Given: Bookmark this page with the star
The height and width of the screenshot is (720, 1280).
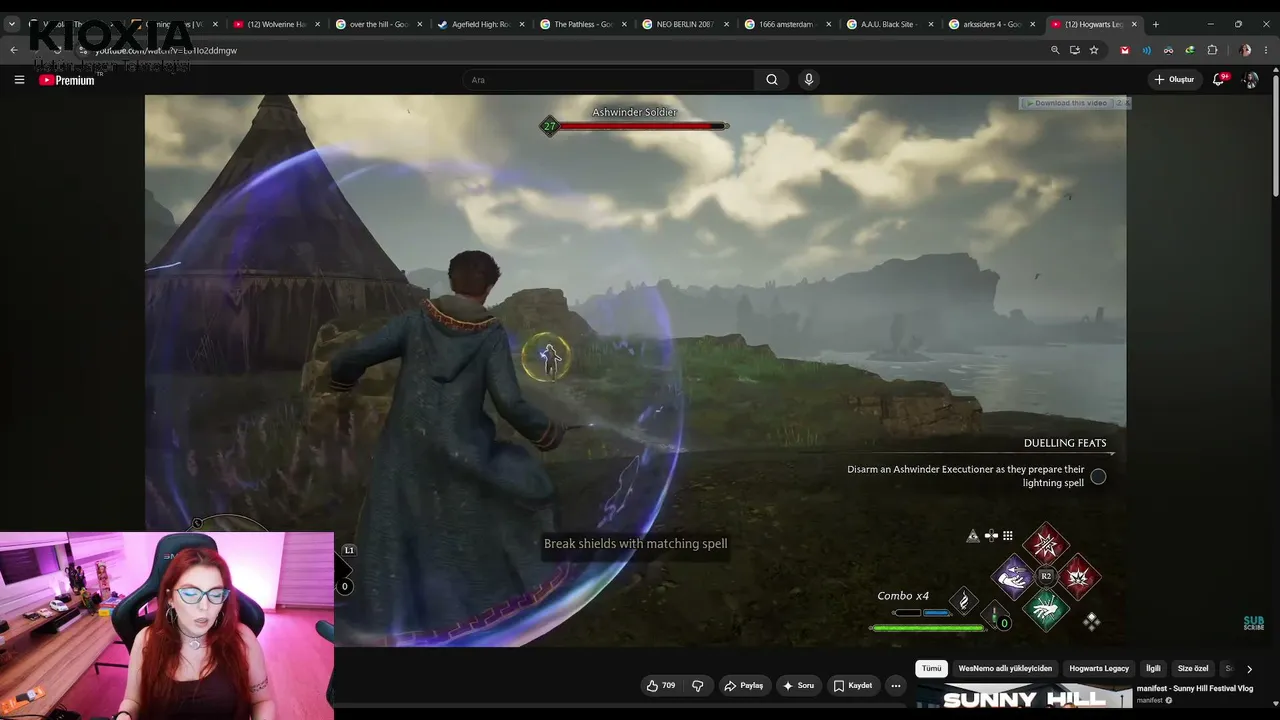Looking at the screenshot, I should 1094,50.
